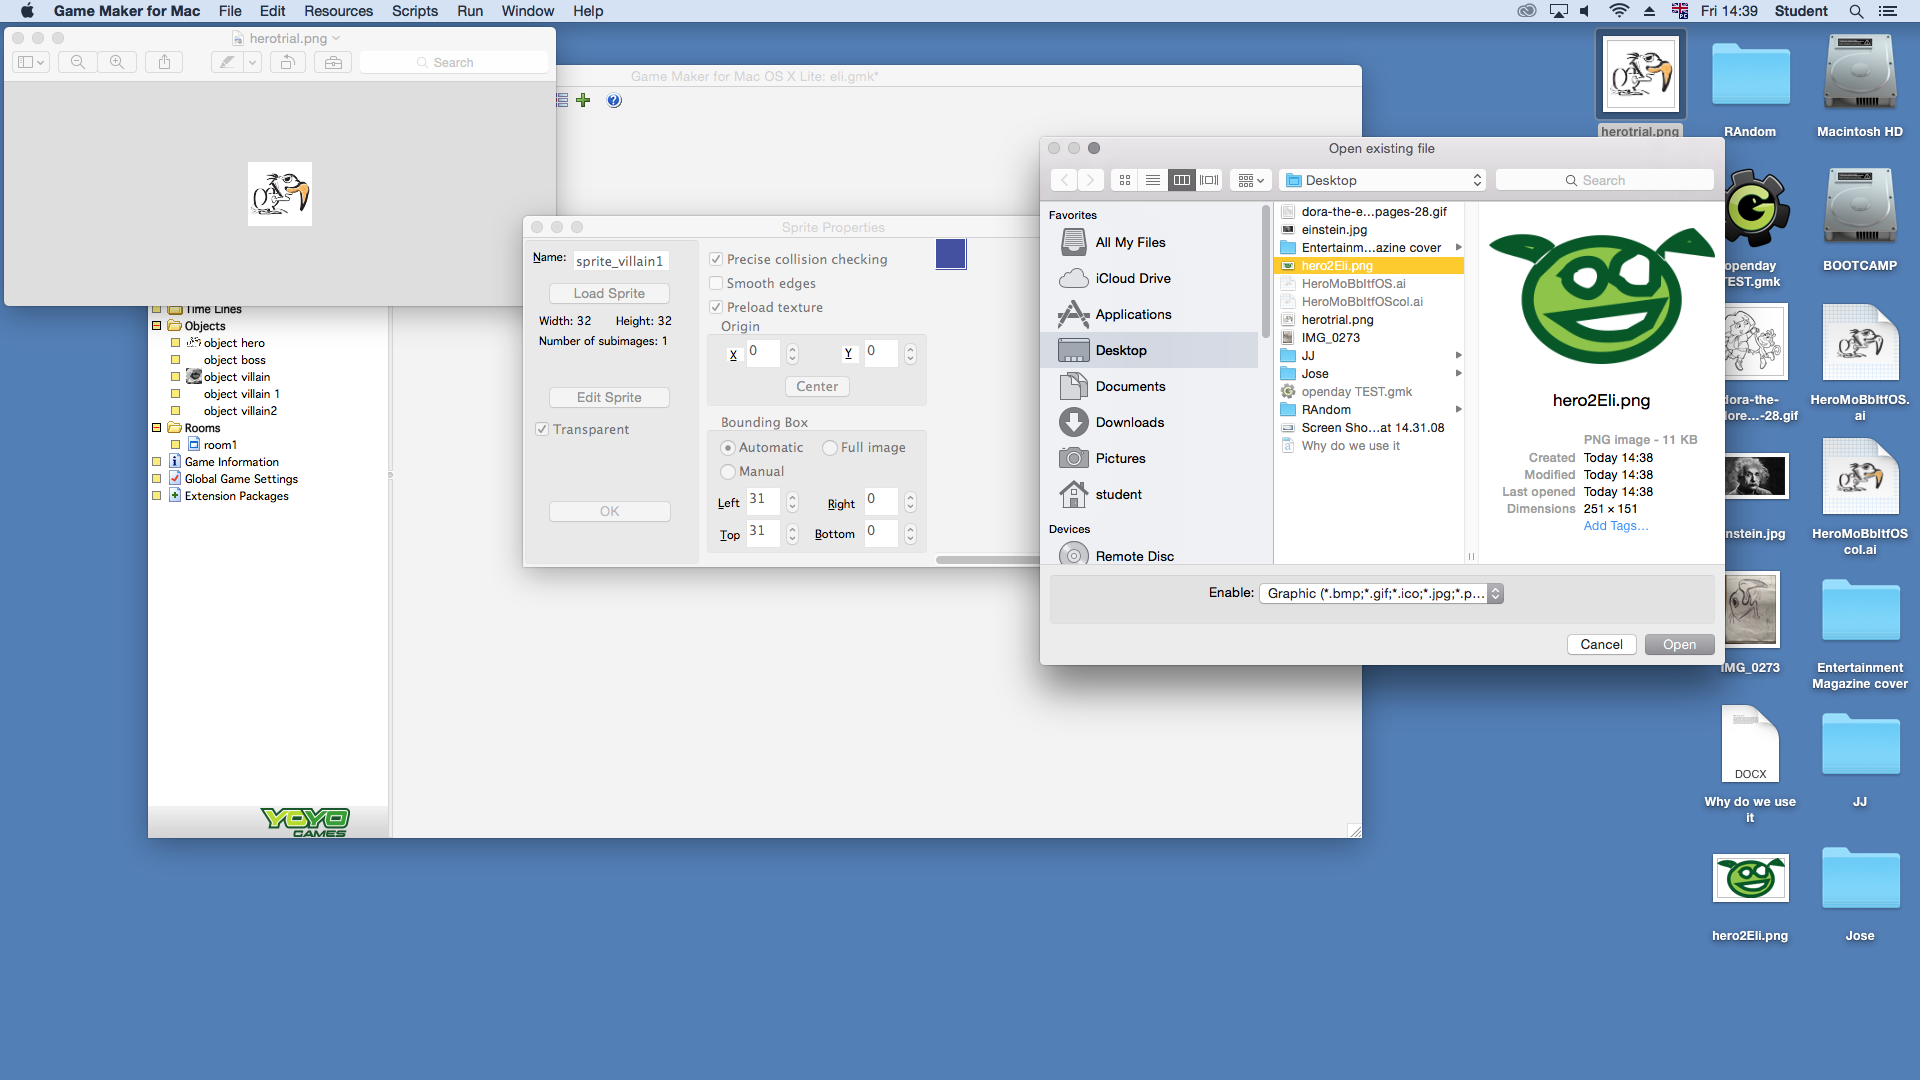
Task: Open the Resources menu
Action: point(338,11)
